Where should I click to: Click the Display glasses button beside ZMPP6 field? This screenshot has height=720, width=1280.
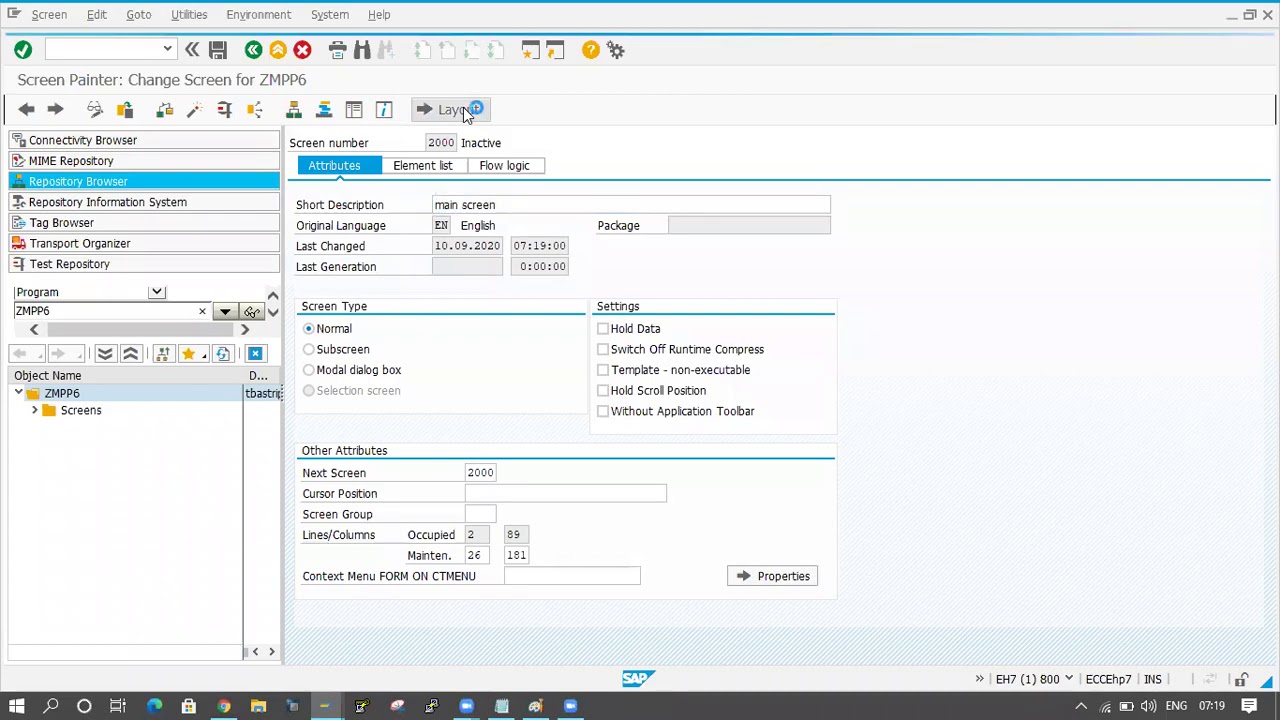(x=252, y=312)
